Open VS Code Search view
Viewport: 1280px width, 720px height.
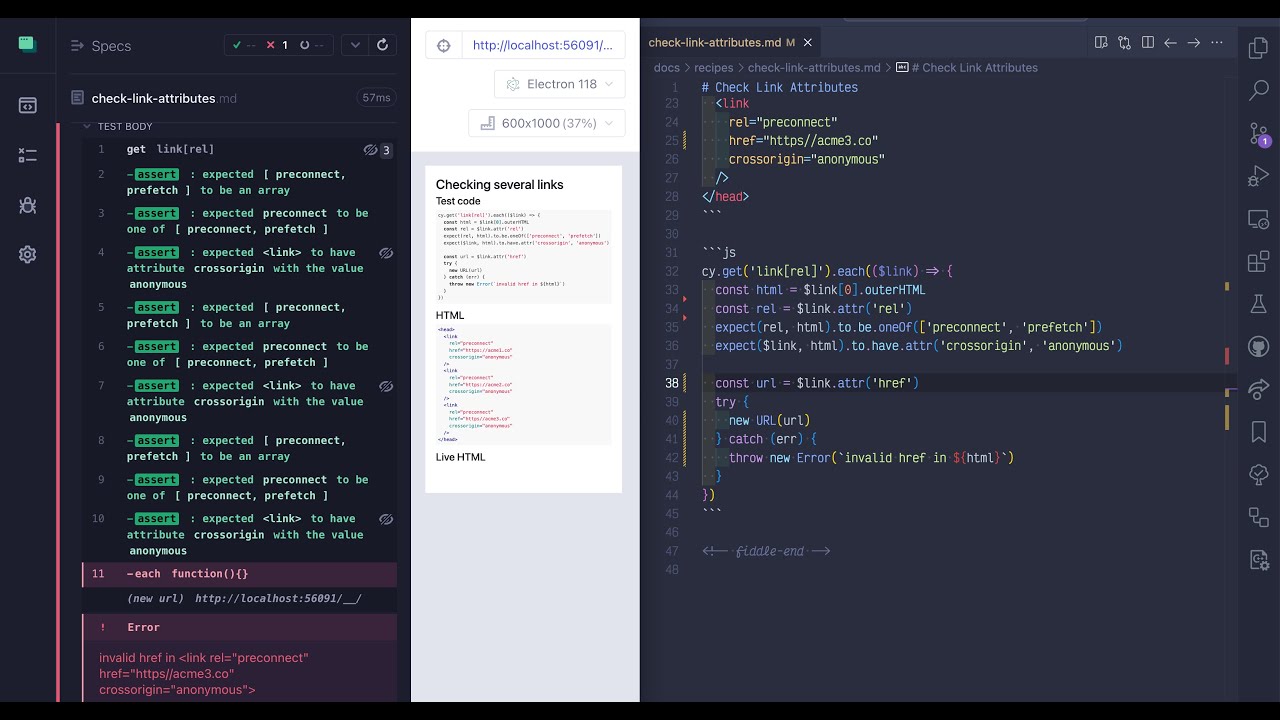(1259, 90)
